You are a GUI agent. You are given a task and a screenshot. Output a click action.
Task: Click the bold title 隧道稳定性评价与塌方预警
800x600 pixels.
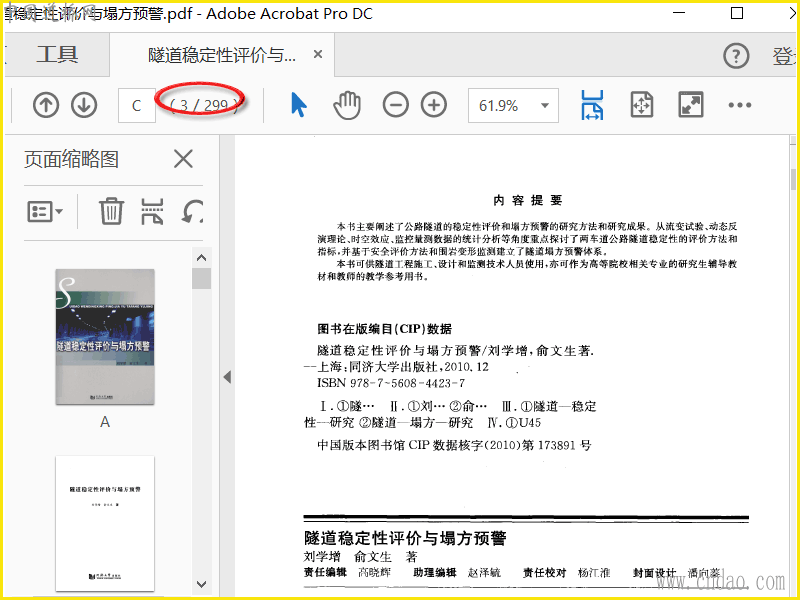(x=405, y=538)
